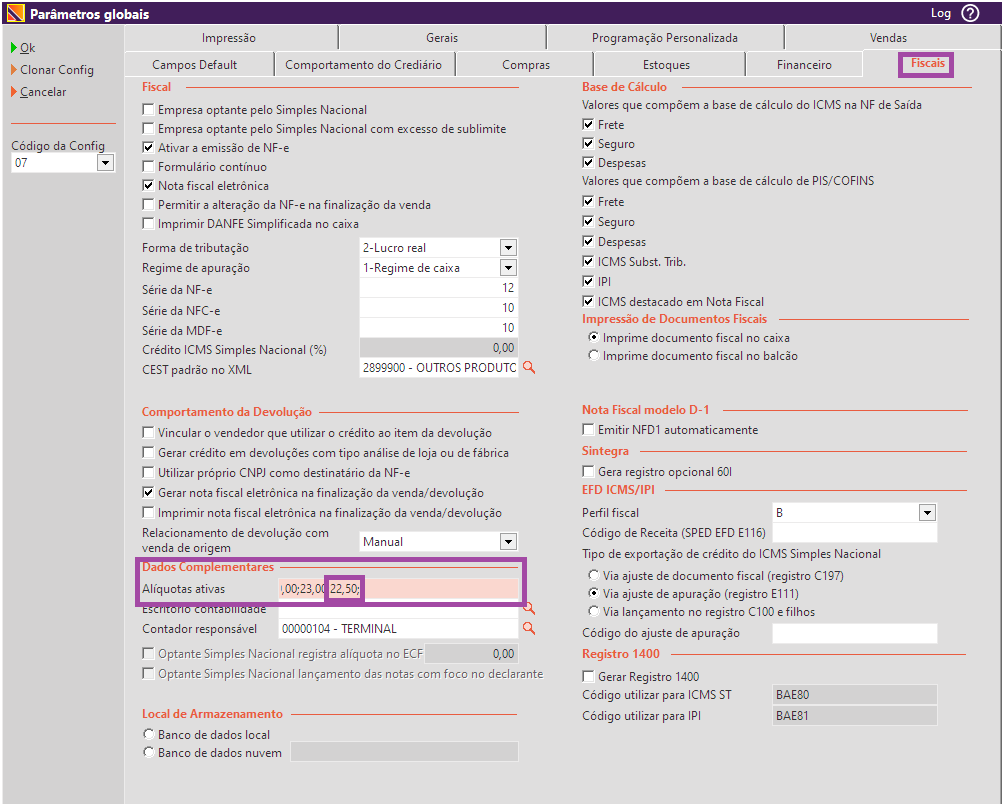Expand Forma de tributação dropdown
1005x810 pixels.
pos(508,247)
